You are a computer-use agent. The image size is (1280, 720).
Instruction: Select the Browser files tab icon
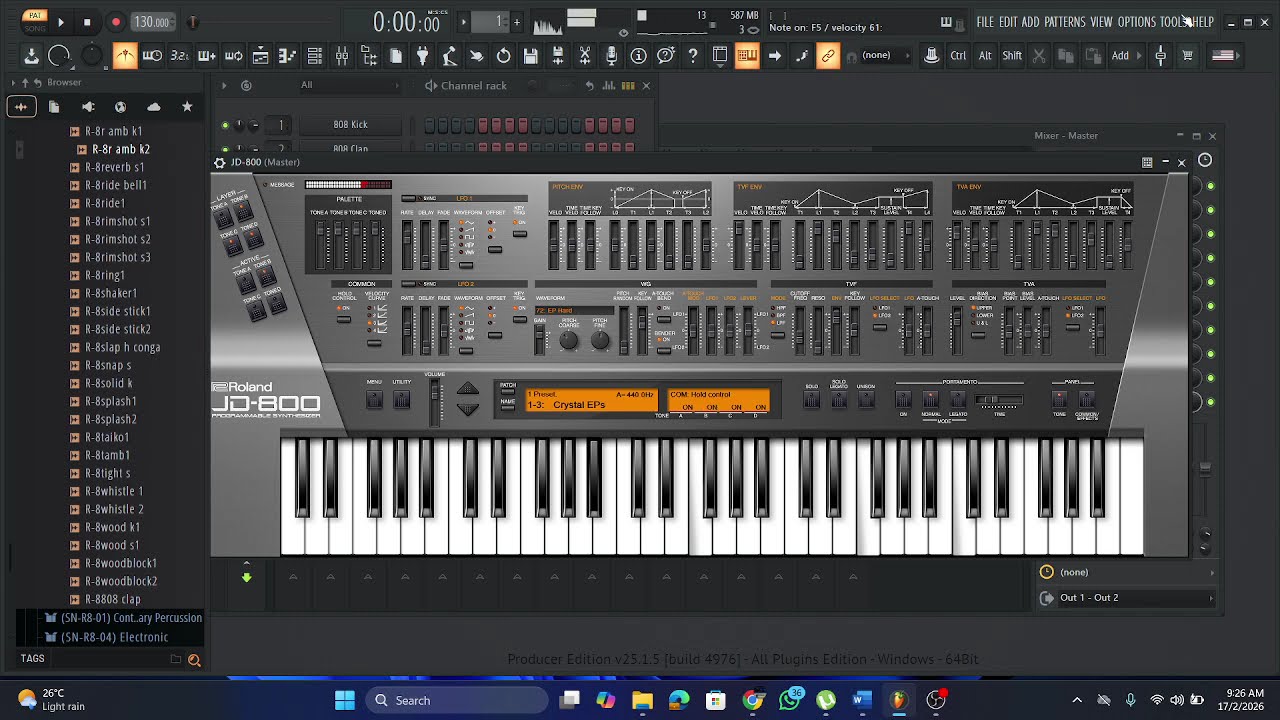(54, 106)
